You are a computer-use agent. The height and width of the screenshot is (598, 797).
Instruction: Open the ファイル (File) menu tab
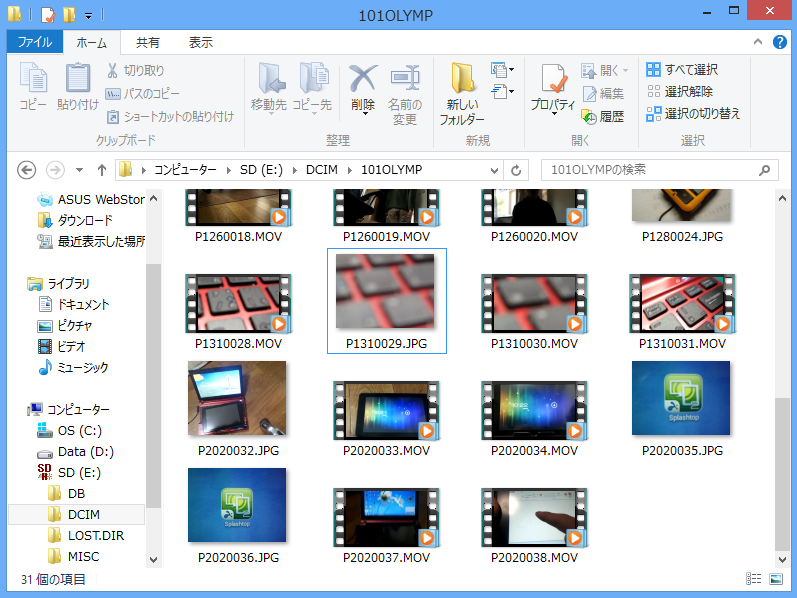[35, 43]
